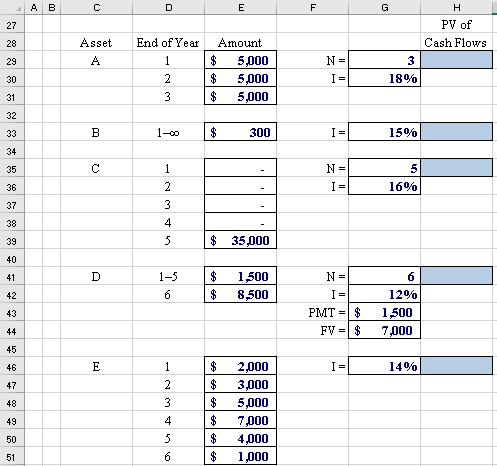
Task: Select column D header
Action: pyautogui.click(x=169, y=7)
